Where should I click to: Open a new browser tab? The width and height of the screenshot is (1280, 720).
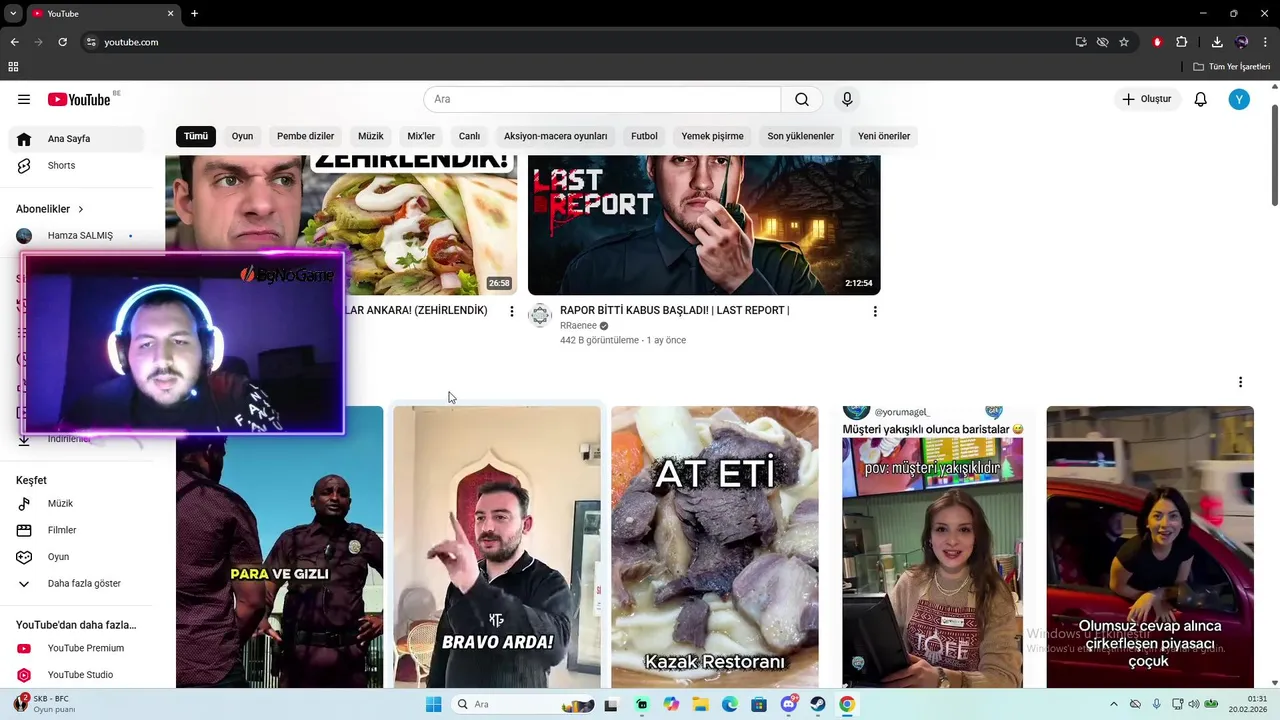tap(194, 13)
